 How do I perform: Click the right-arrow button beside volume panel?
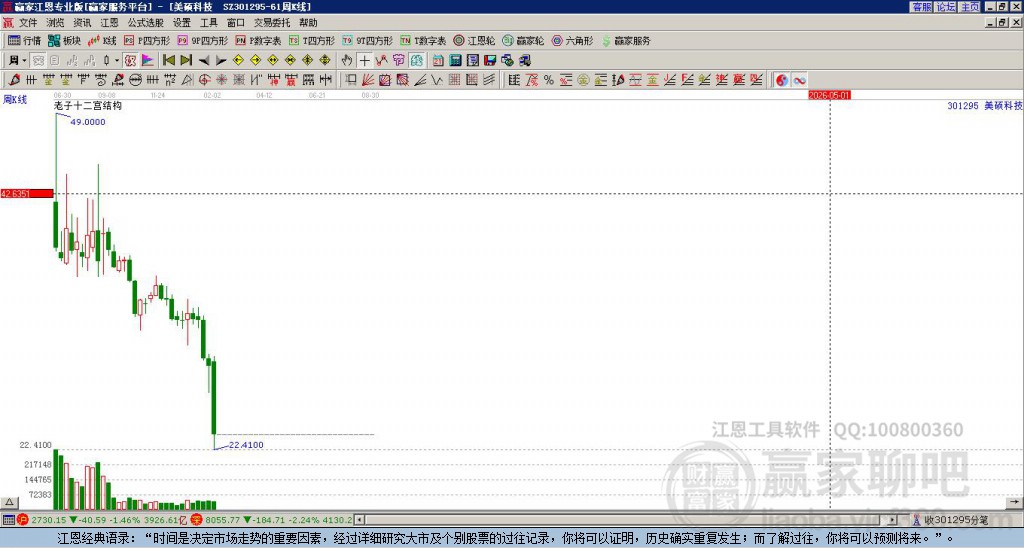pos(1014,503)
